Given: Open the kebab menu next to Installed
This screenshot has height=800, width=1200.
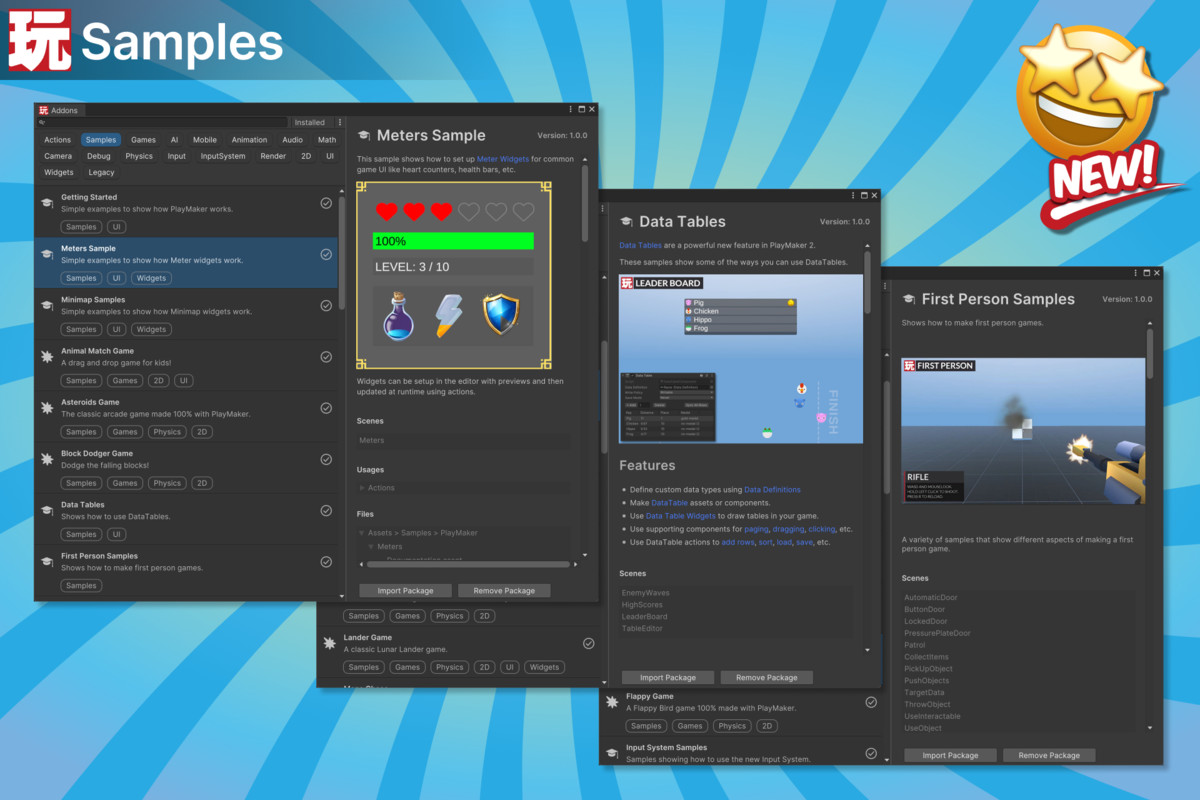Looking at the screenshot, I should 340,123.
